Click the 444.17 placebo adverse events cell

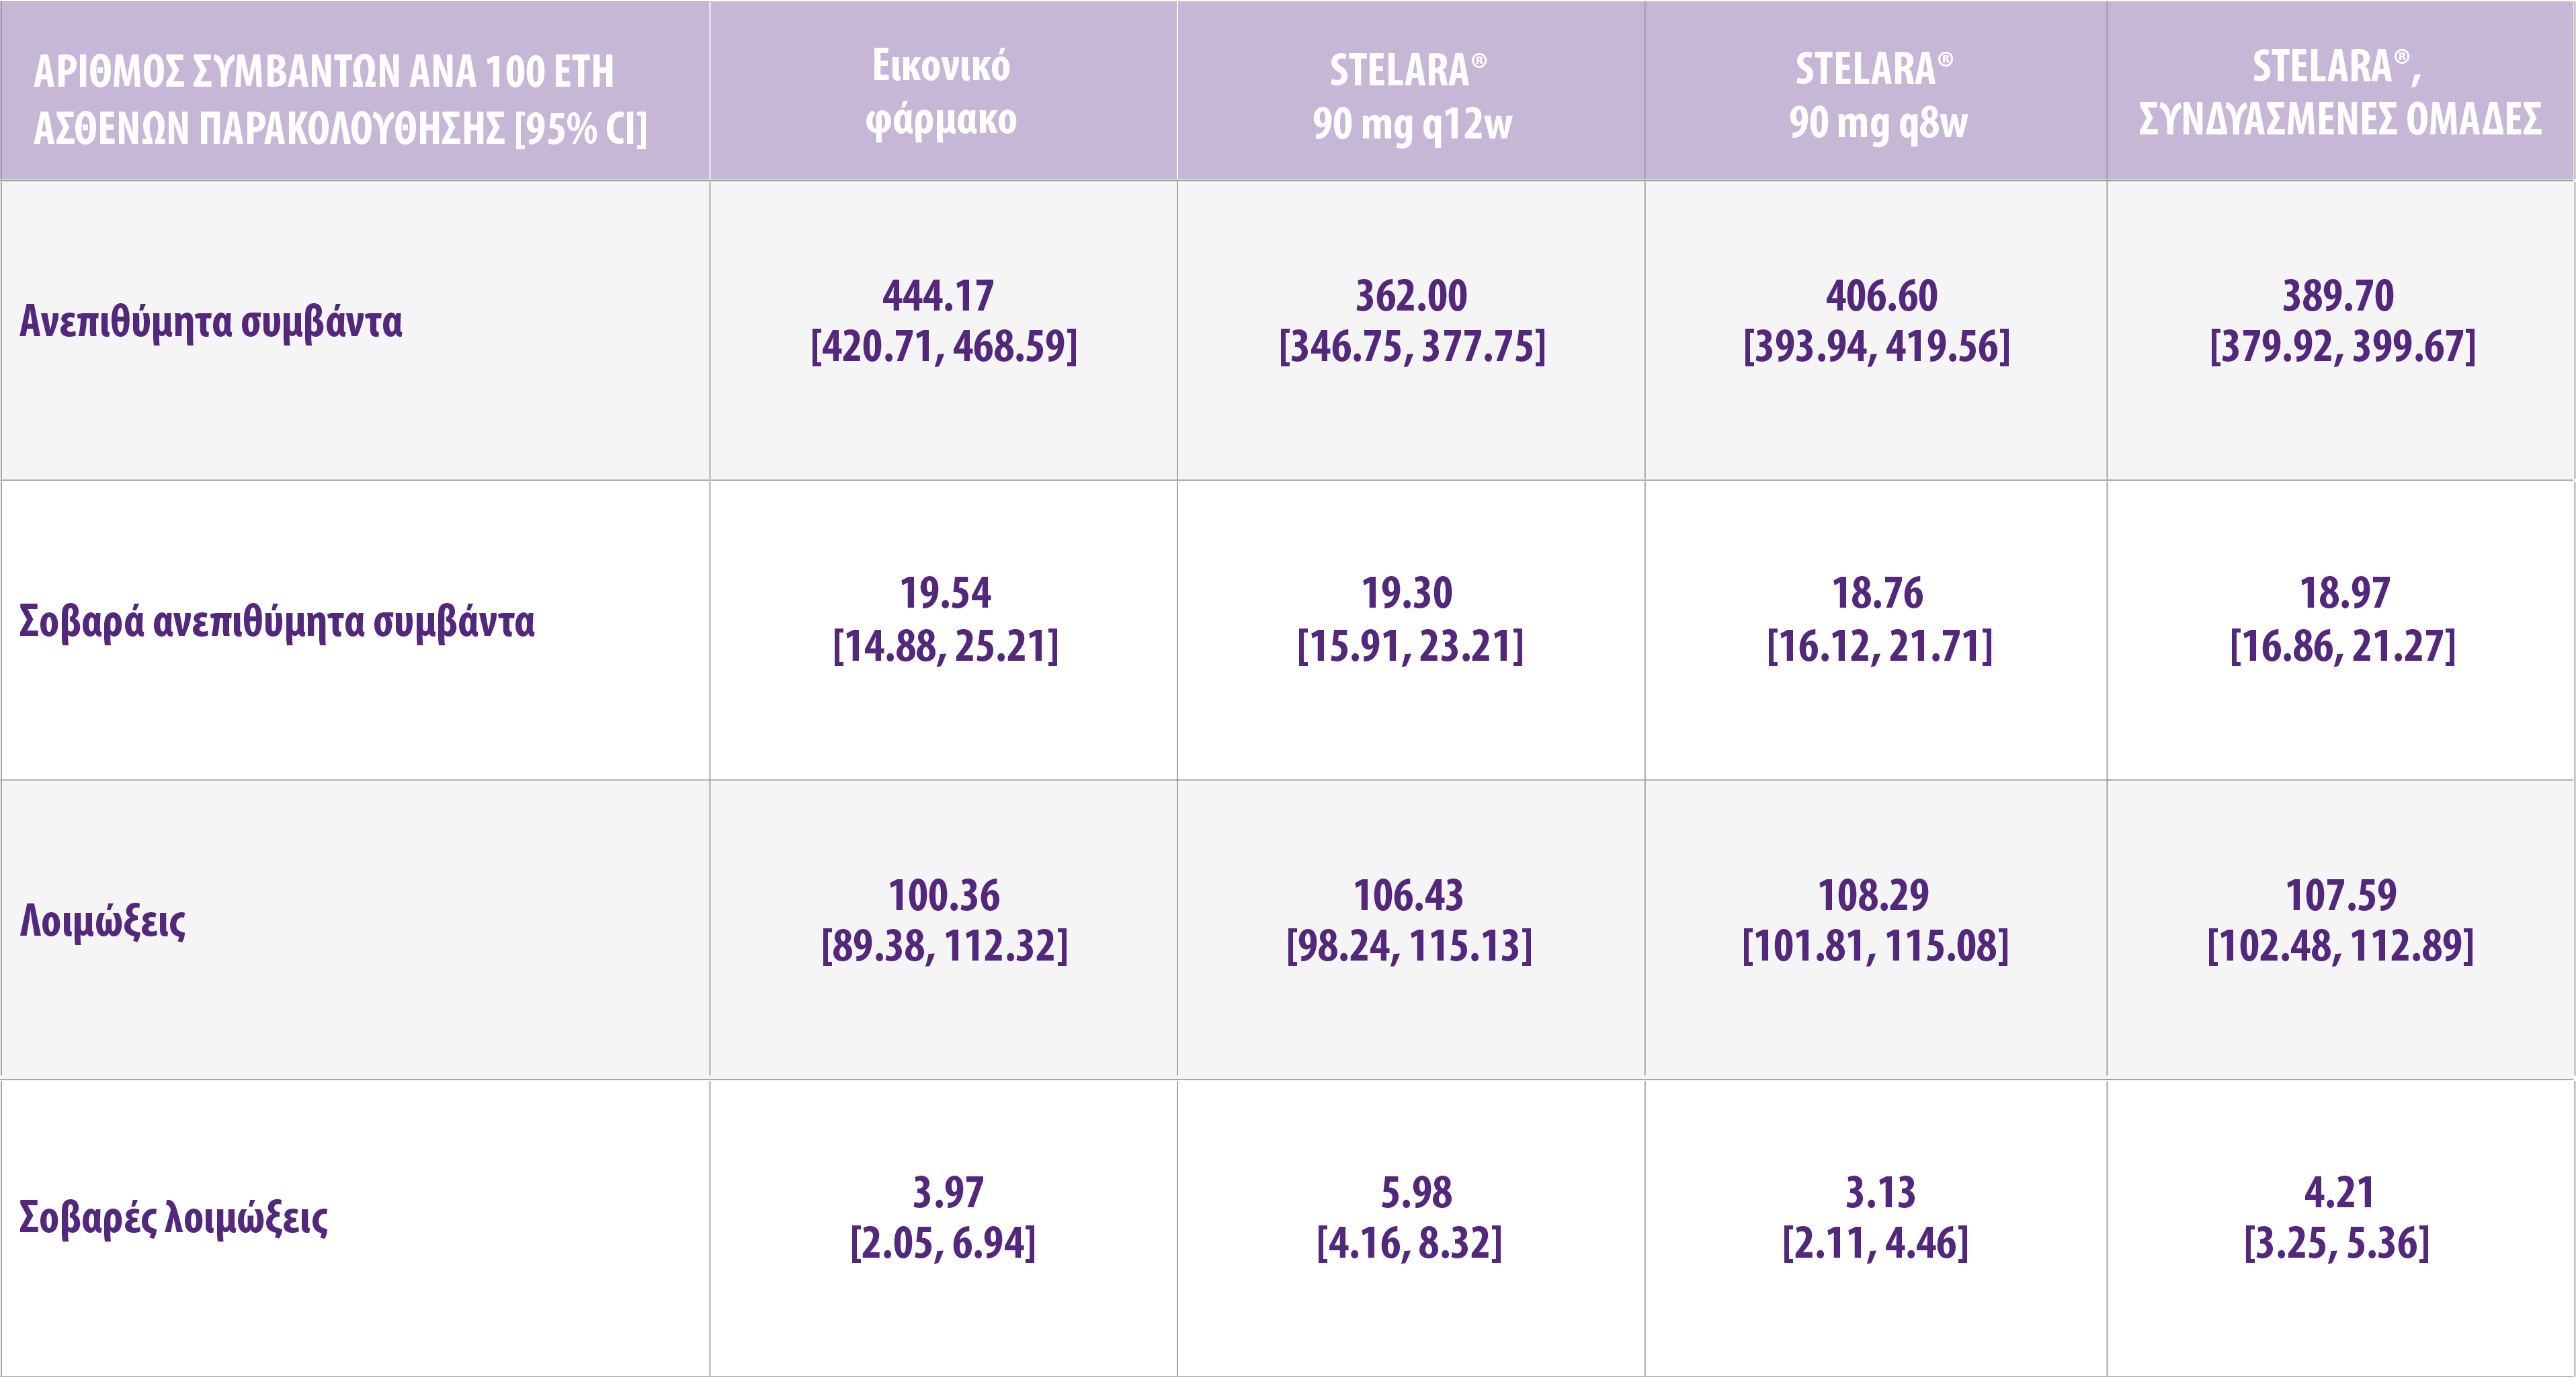pos(943,321)
